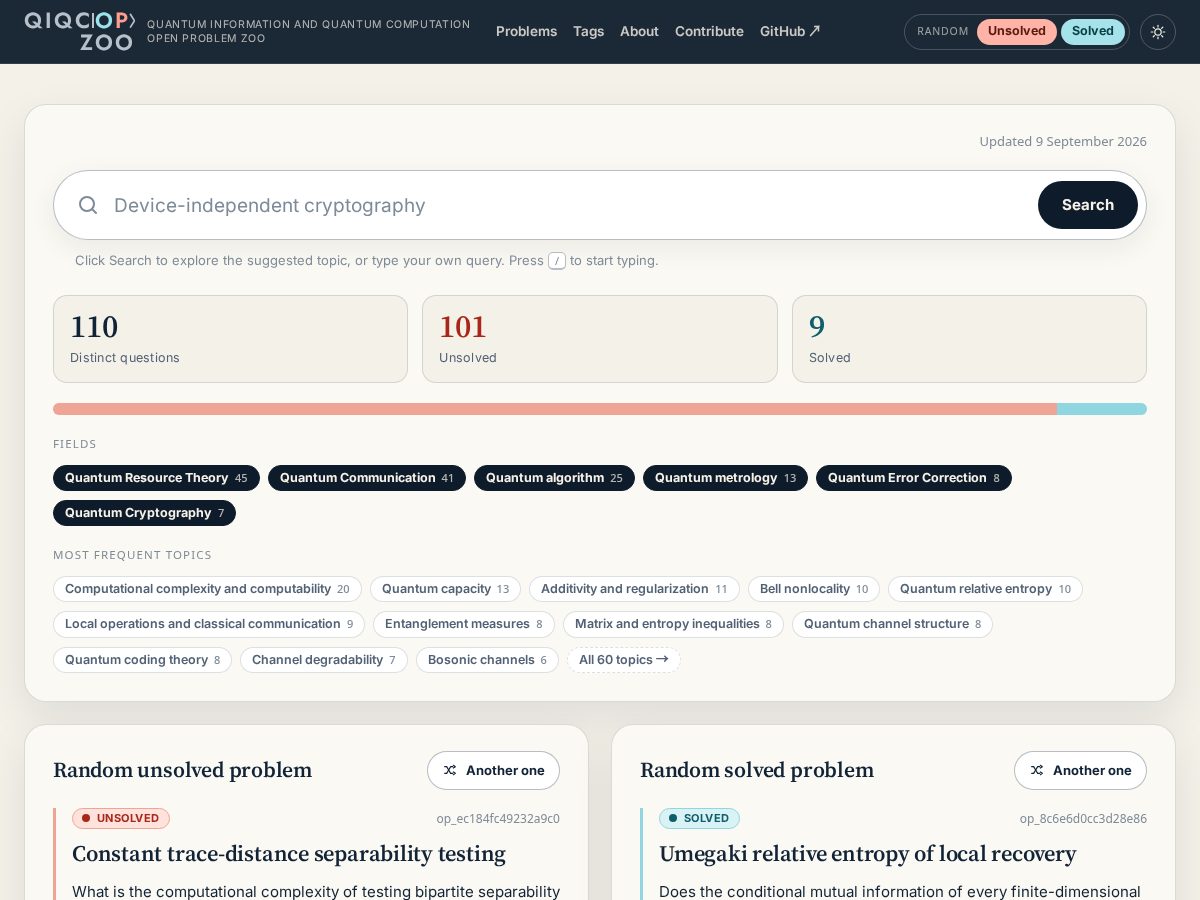Load another random unsolved problem
The height and width of the screenshot is (900, 1200).
coord(493,770)
